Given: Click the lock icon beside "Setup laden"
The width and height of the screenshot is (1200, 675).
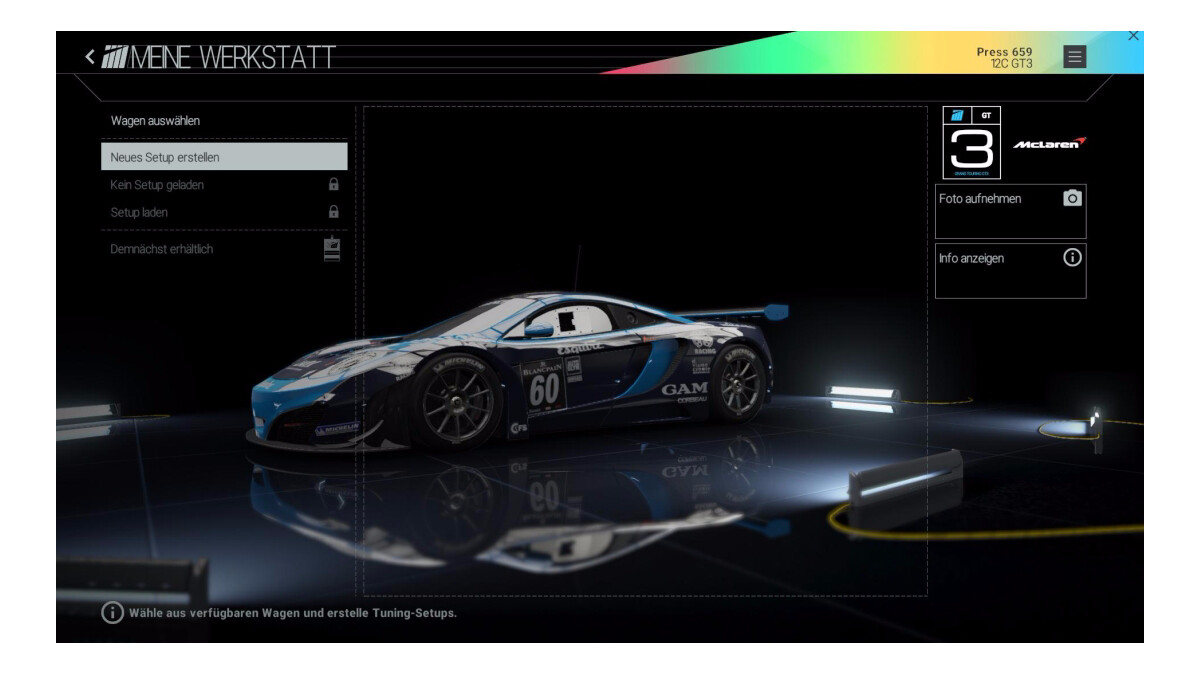Looking at the screenshot, I should 333,210.
